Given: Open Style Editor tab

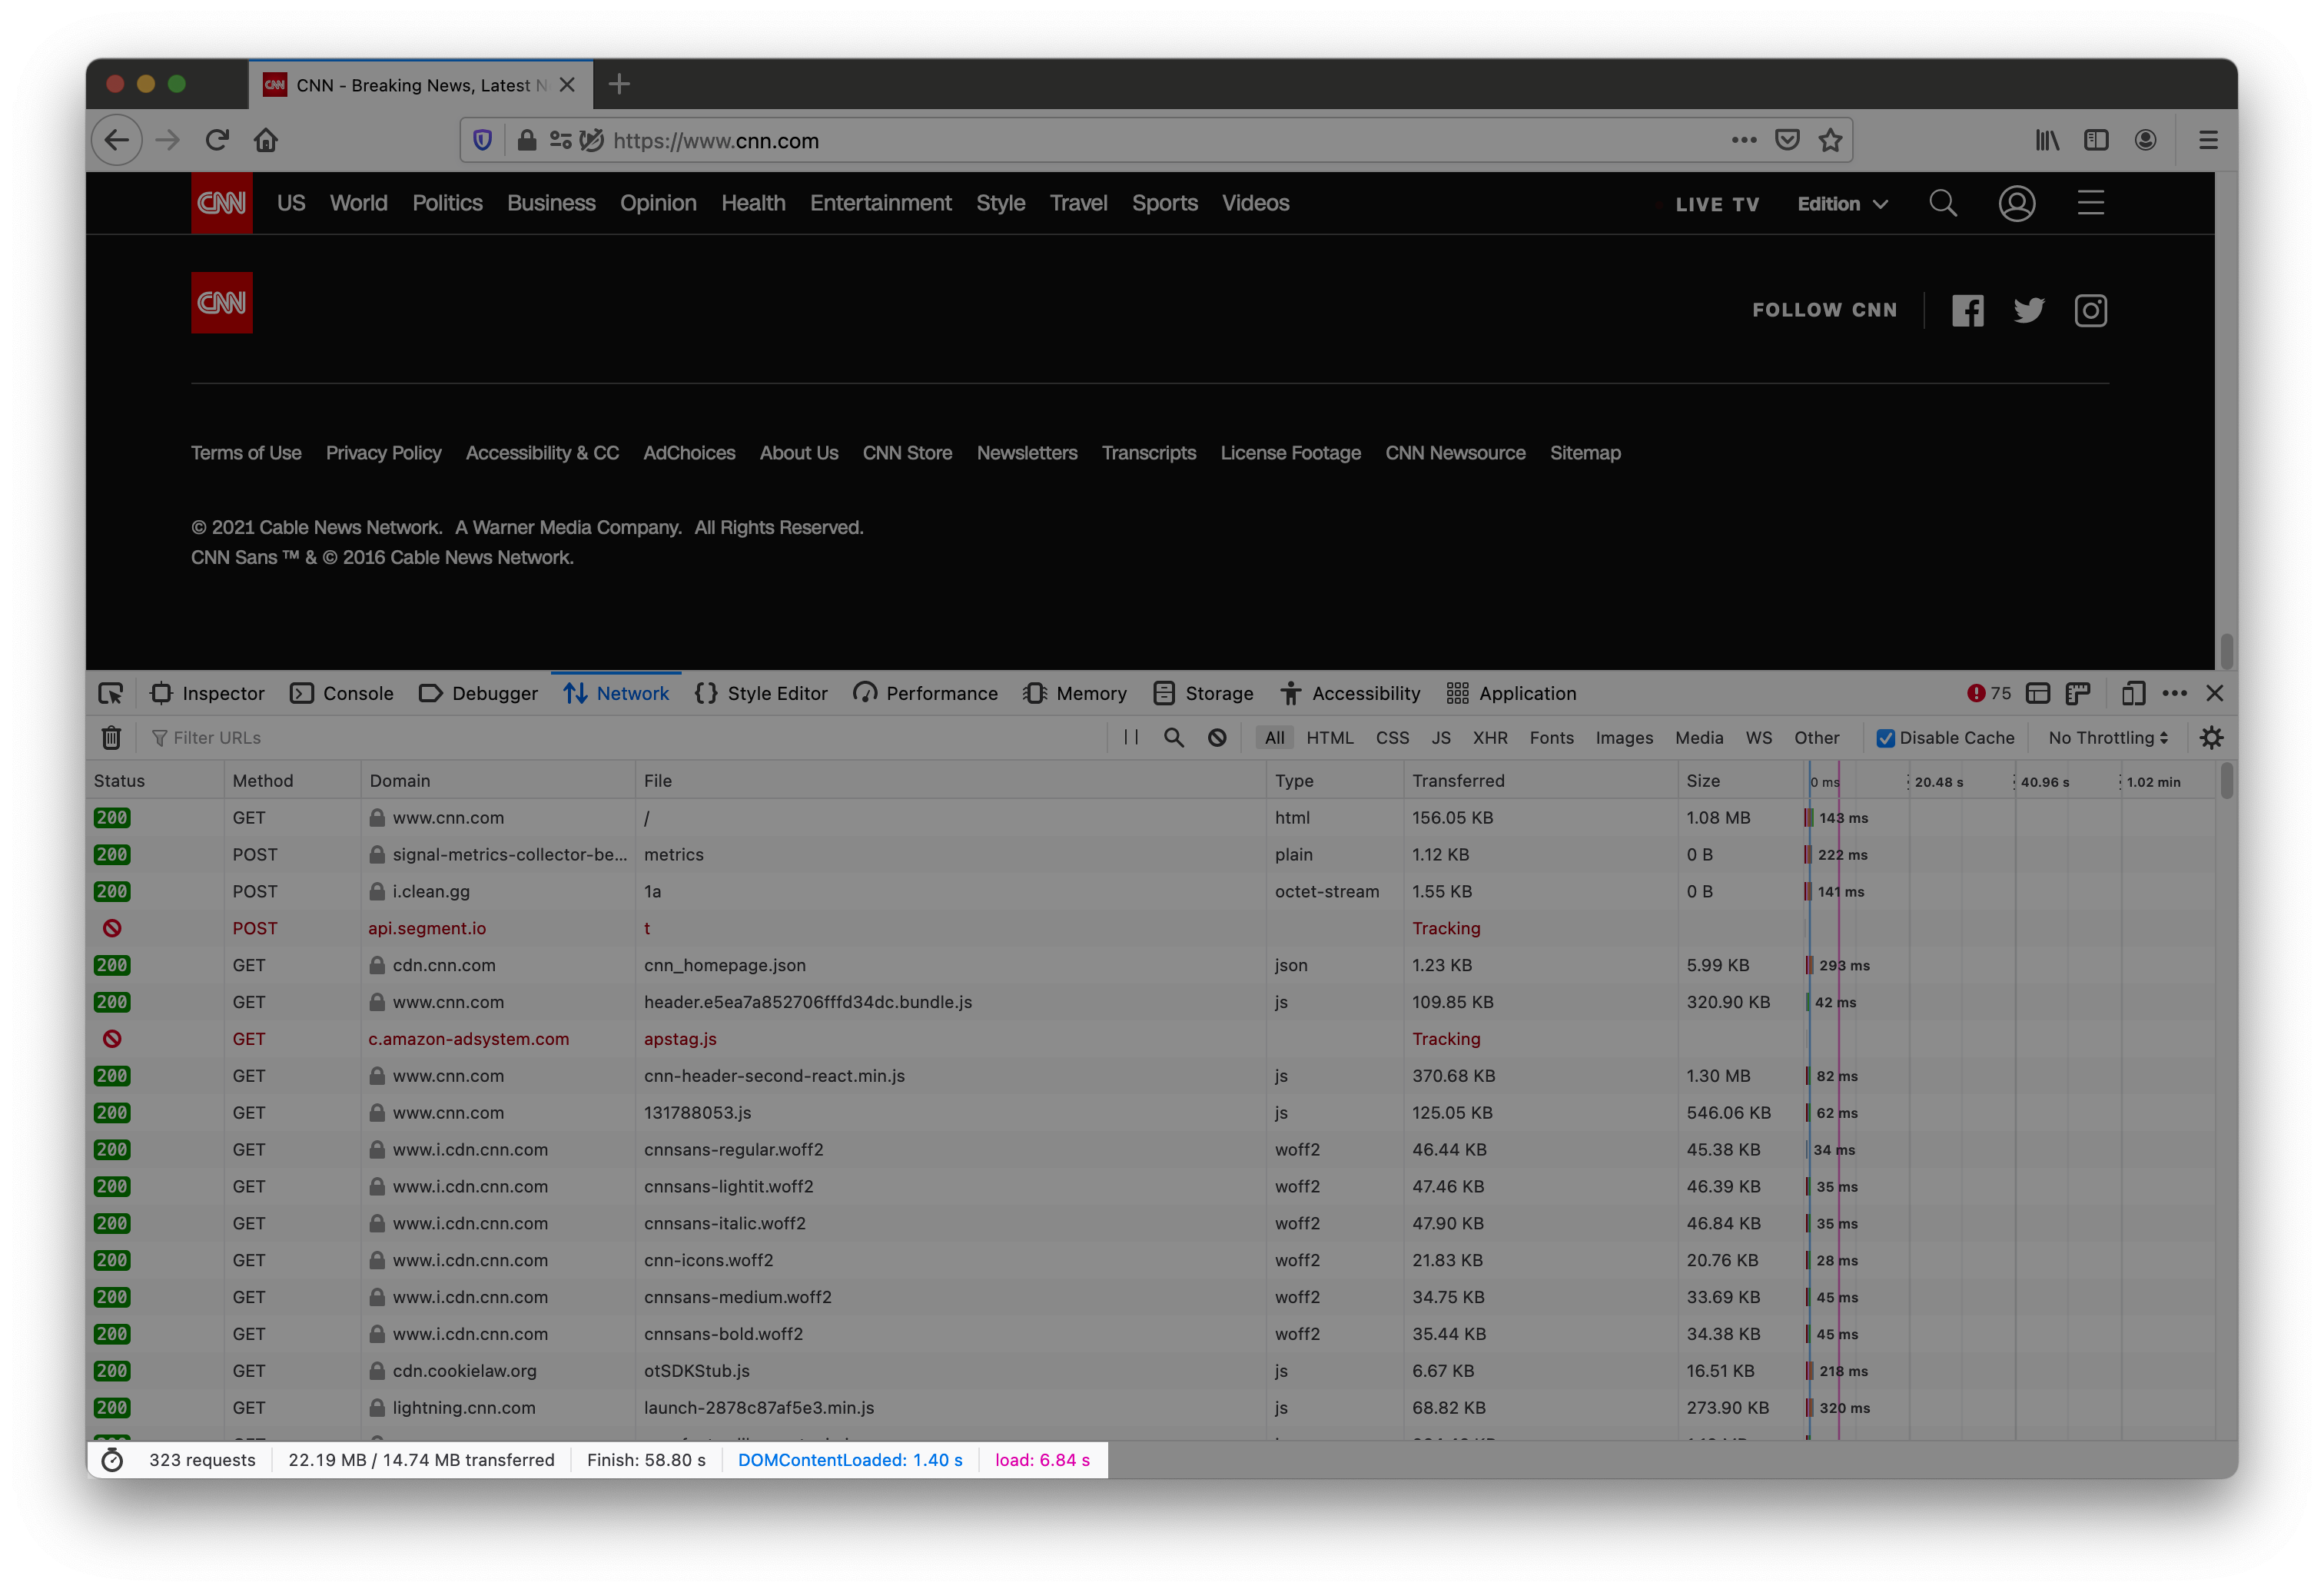Looking at the screenshot, I should click(x=761, y=693).
